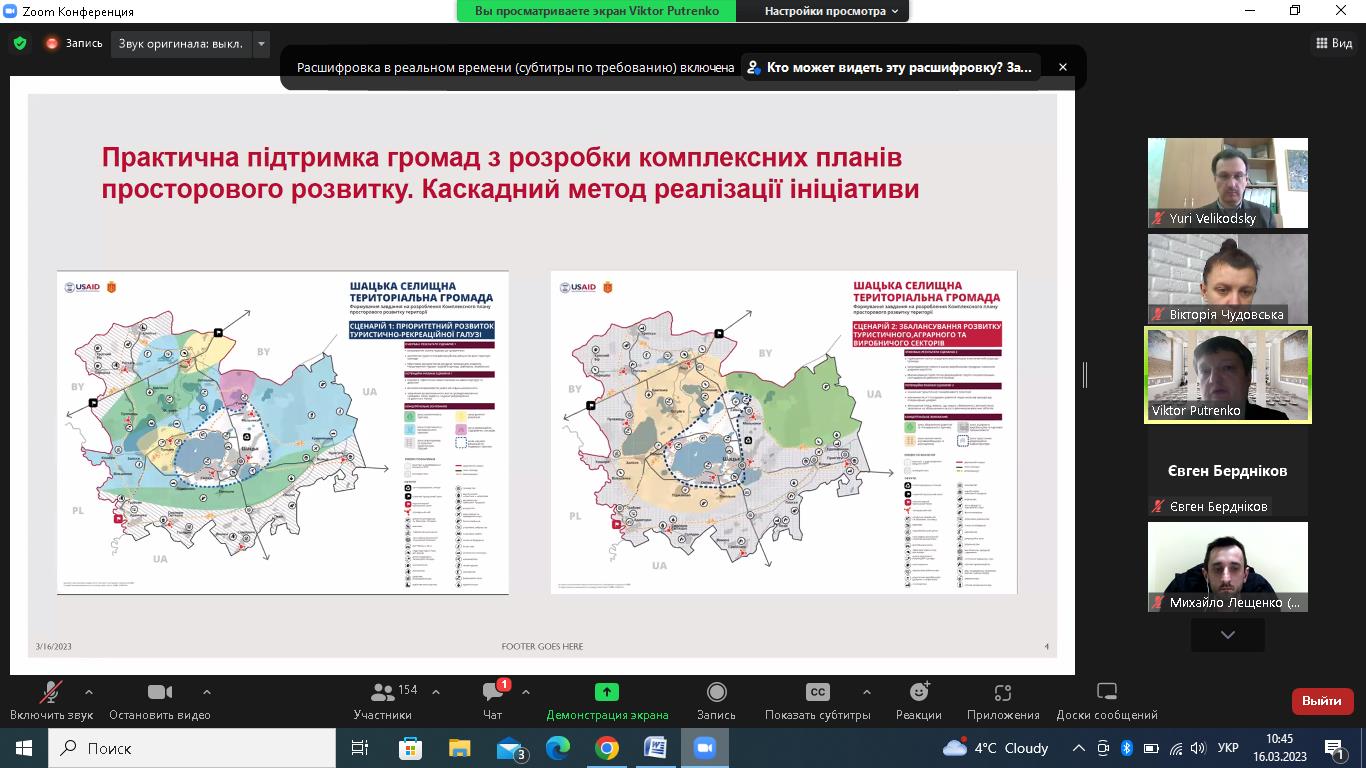Image resolution: width=1366 pixels, height=768 pixels.
Task: Expand the subtitles options arrow
Action: [x=866, y=692]
